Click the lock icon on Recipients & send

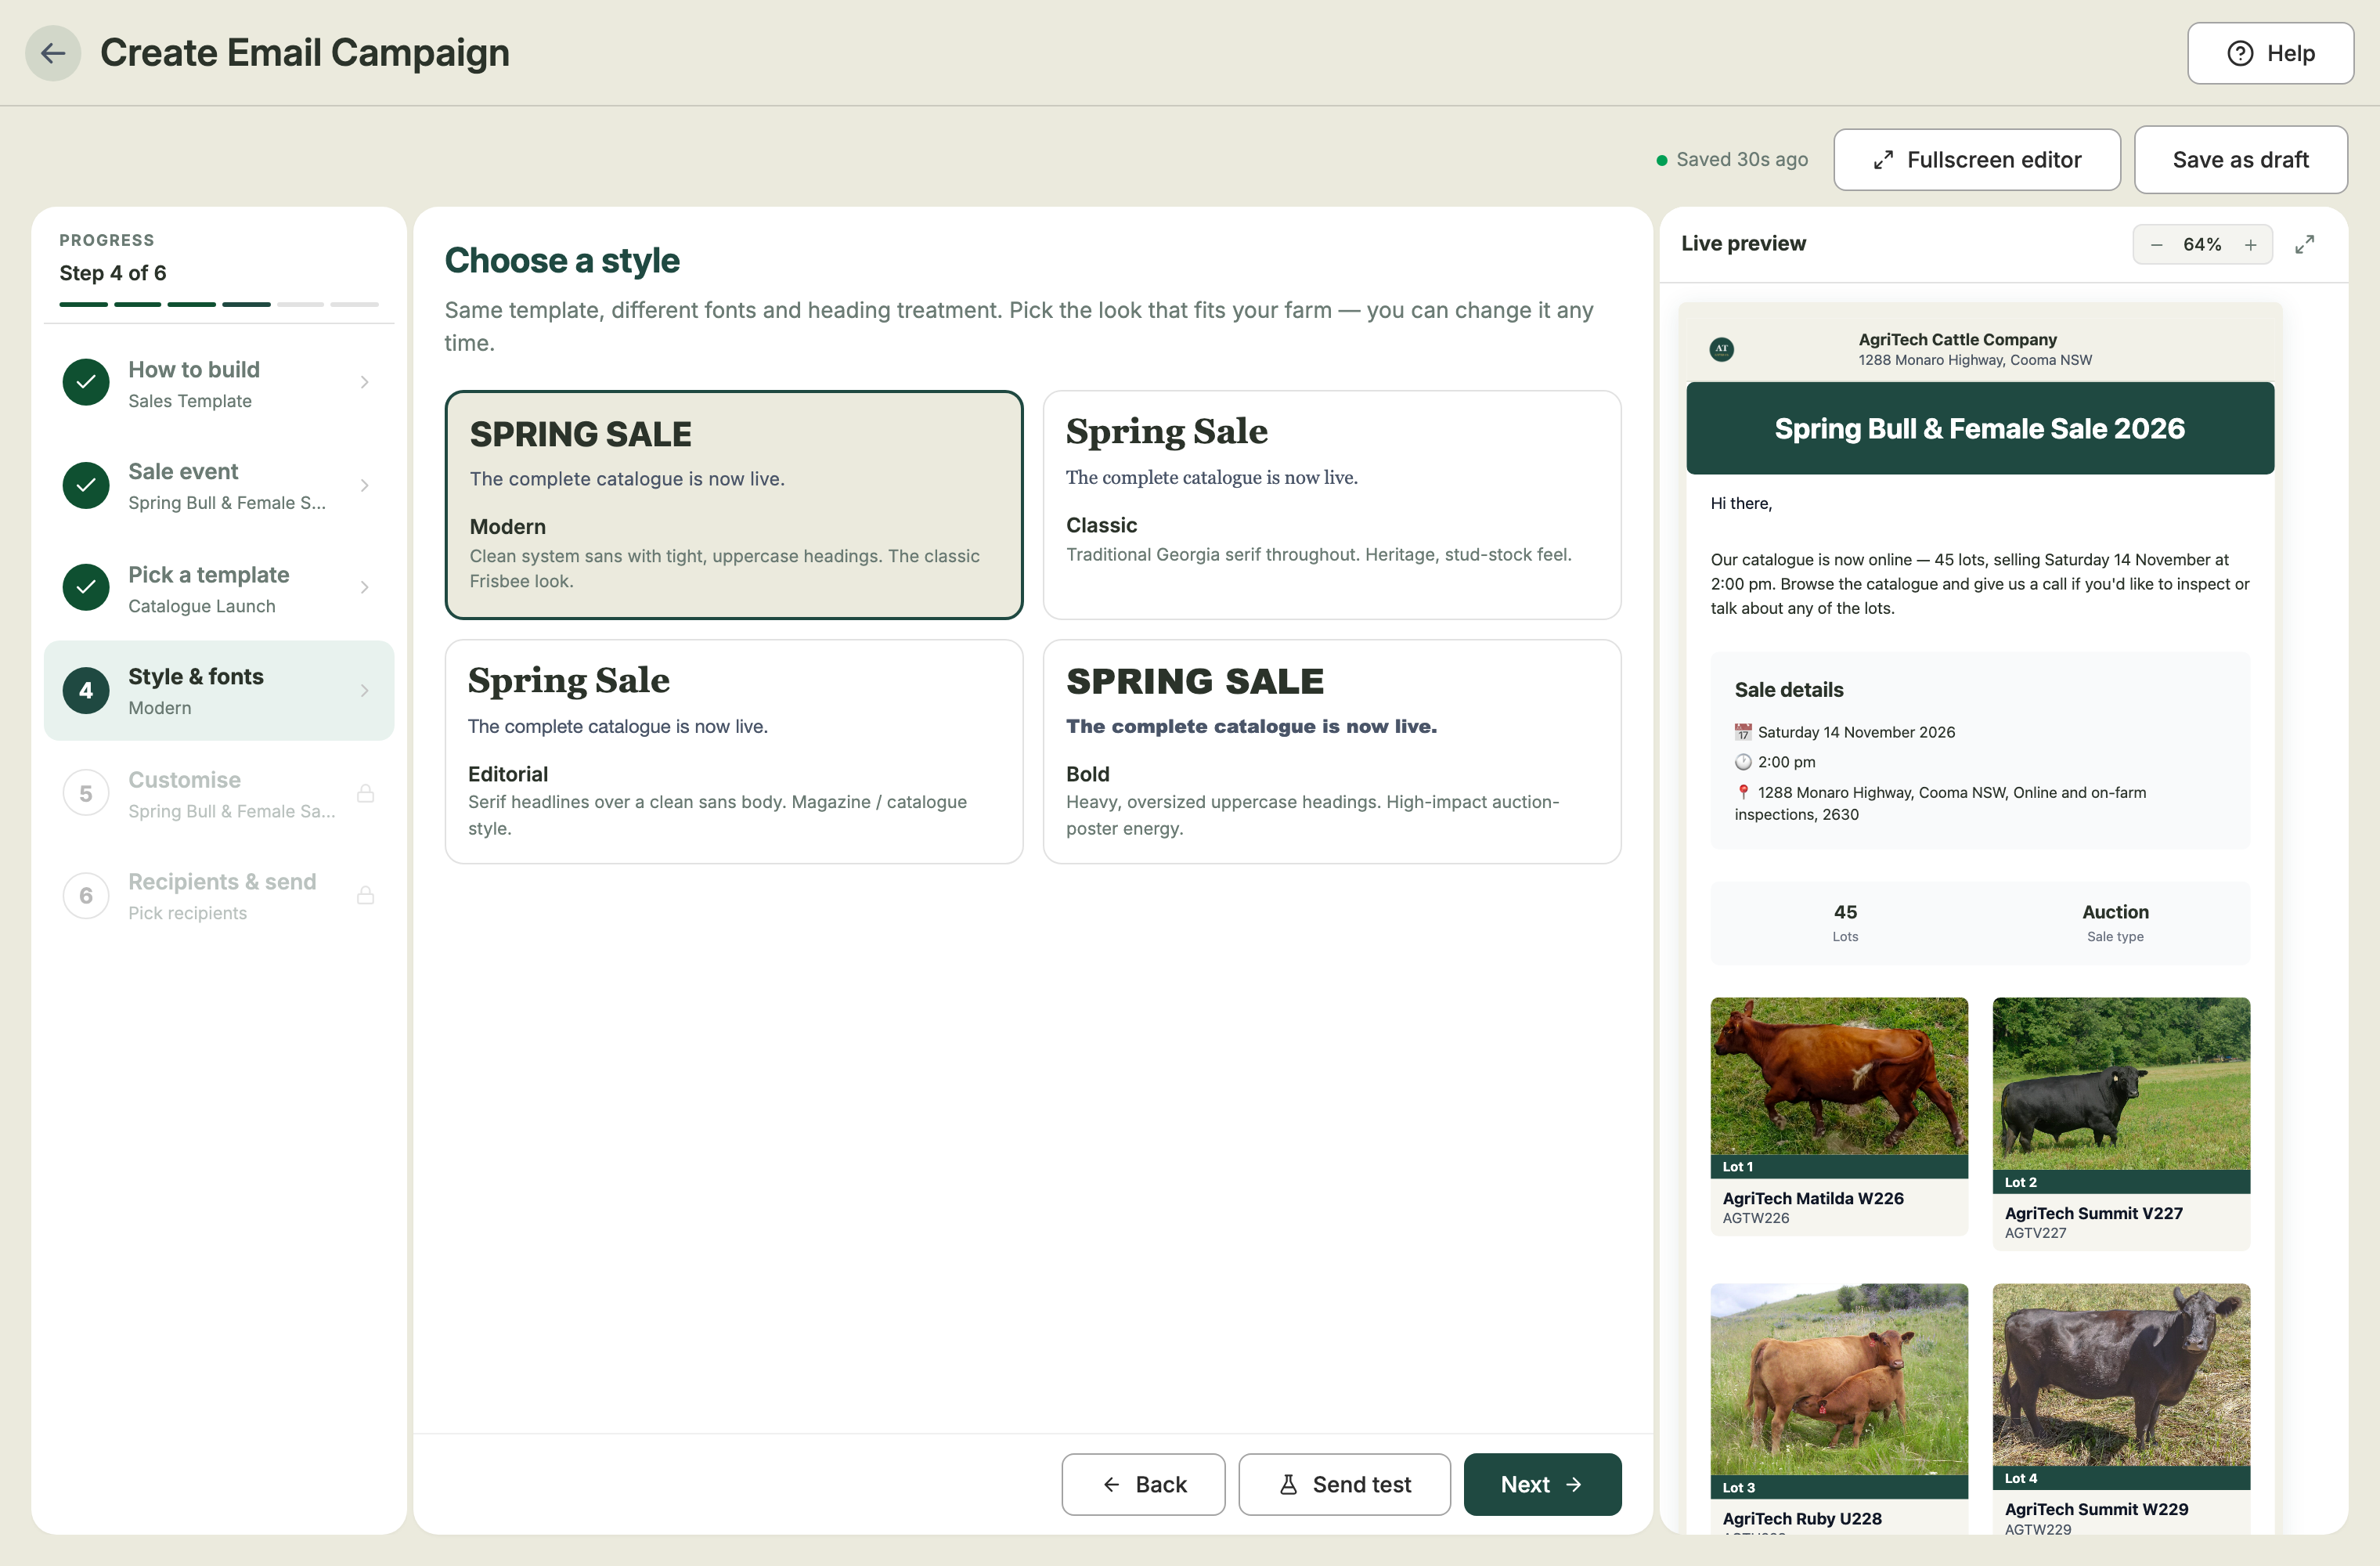tap(366, 895)
